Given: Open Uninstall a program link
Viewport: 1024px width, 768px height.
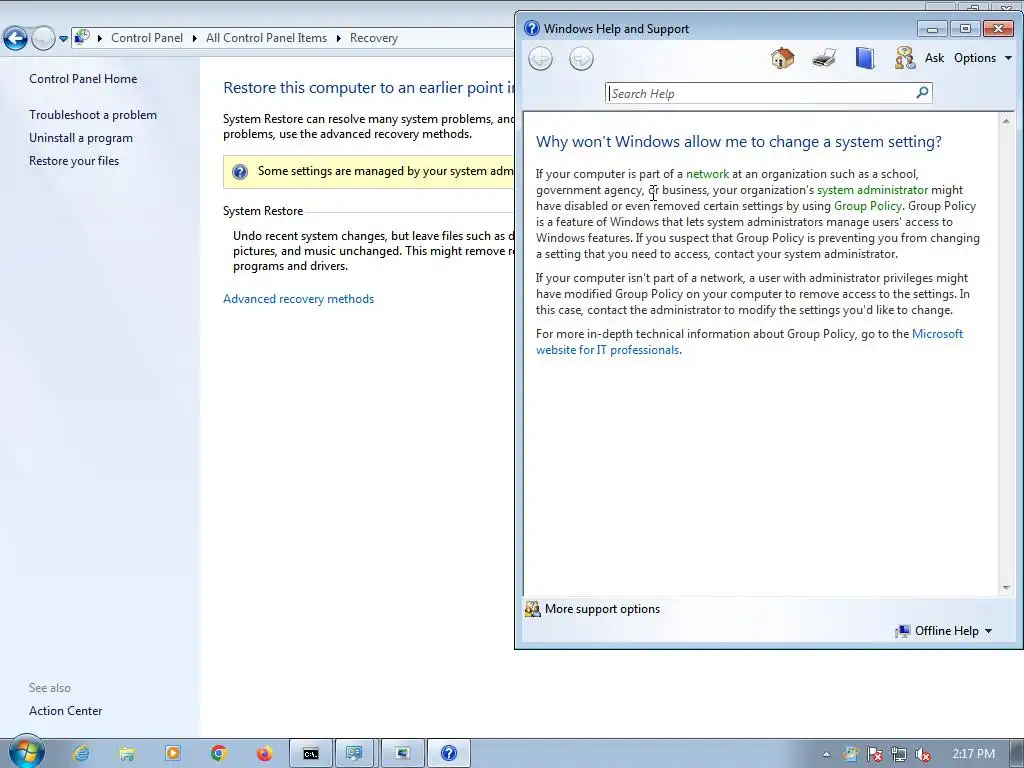Looking at the screenshot, I should (x=81, y=138).
